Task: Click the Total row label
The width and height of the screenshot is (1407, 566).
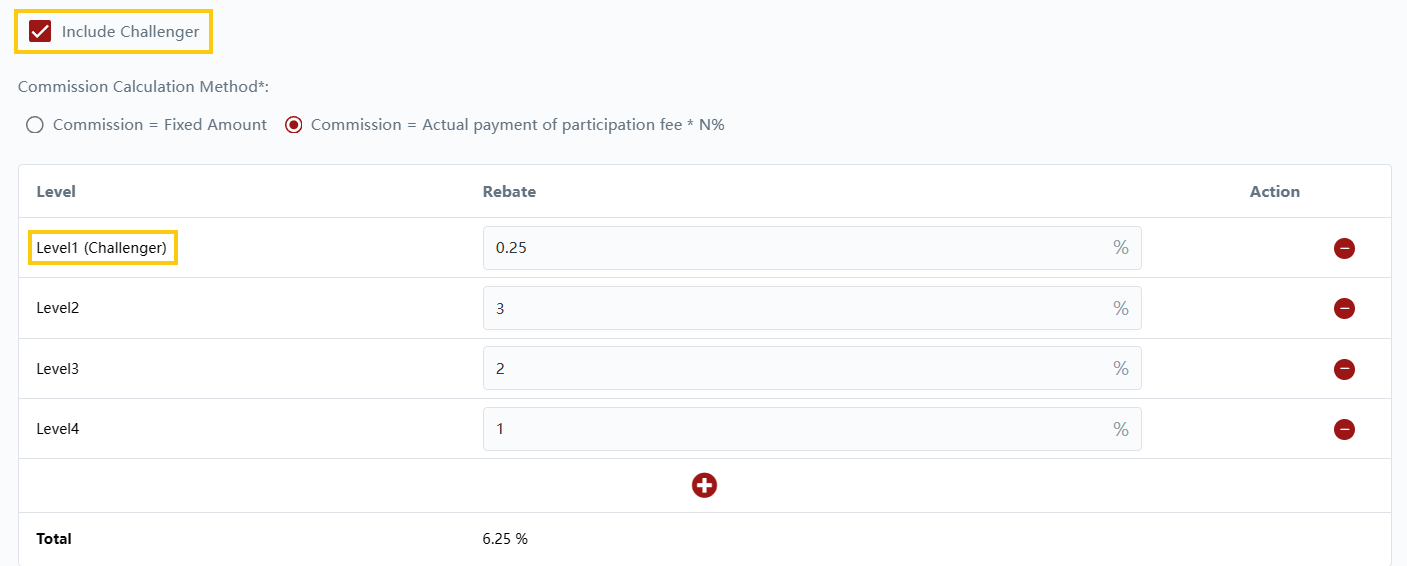Action: pyautogui.click(x=54, y=539)
